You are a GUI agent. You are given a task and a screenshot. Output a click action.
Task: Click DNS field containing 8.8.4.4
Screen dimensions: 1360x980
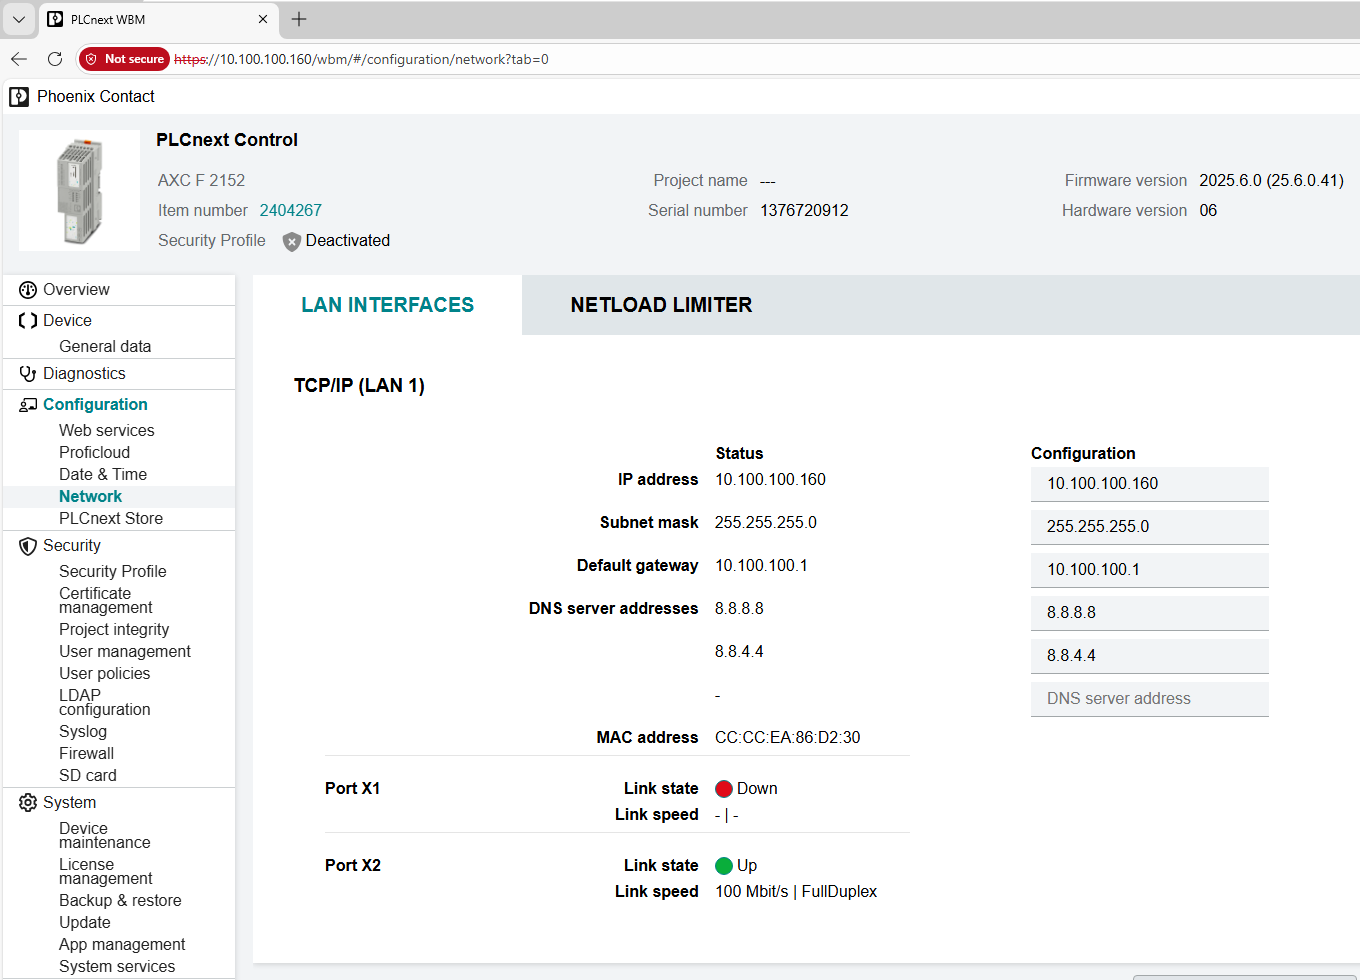click(x=1150, y=656)
